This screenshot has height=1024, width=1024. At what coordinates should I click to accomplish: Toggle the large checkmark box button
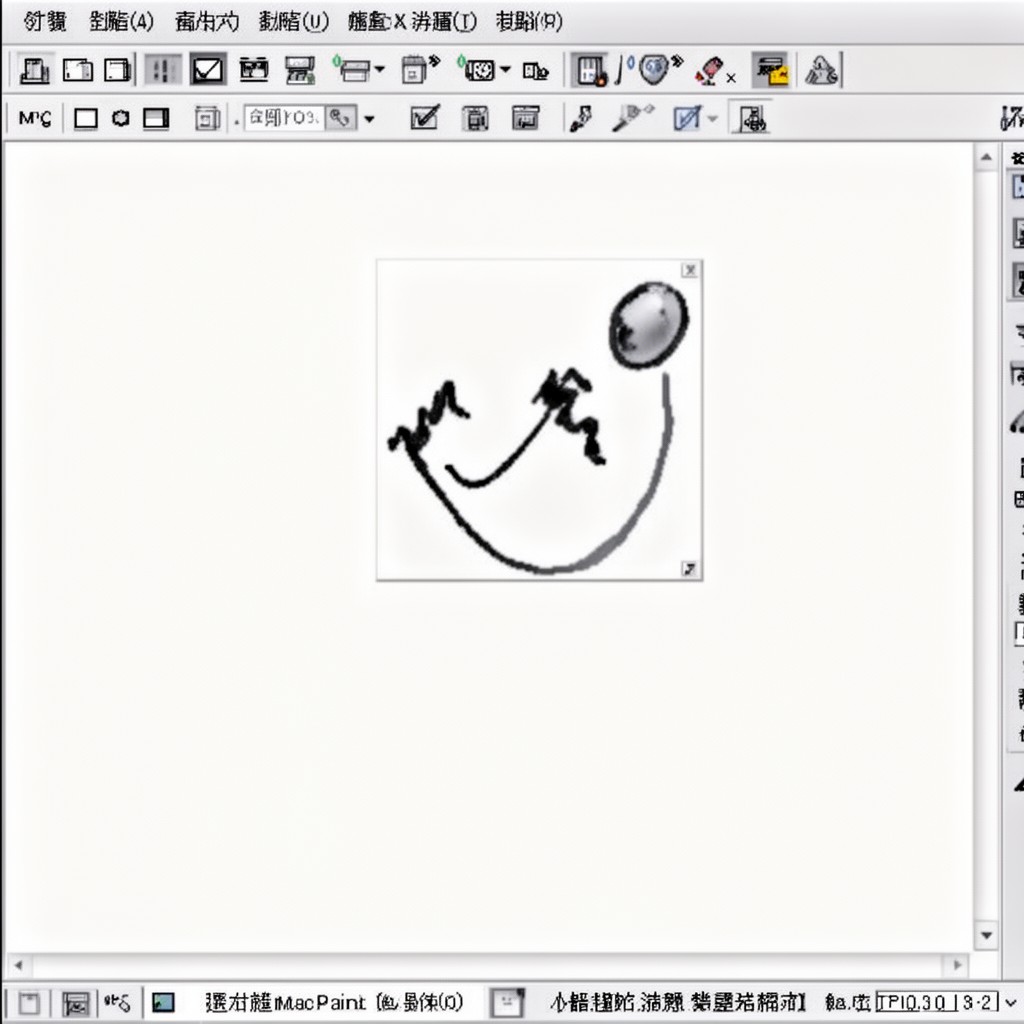[x=208, y=69]
